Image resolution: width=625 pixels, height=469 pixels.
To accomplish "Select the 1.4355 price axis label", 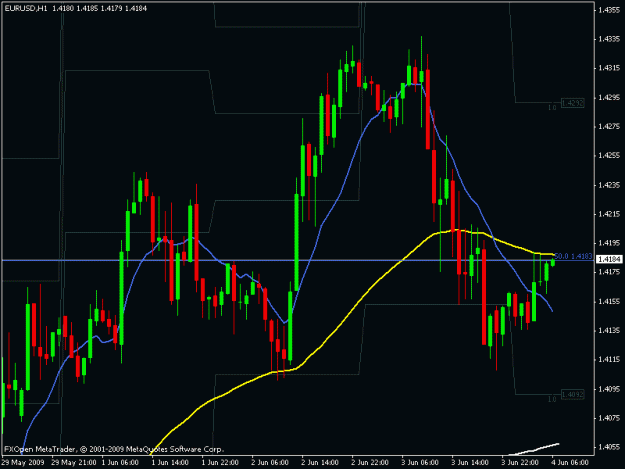I will pyautogui.click(x=609, y=10).
